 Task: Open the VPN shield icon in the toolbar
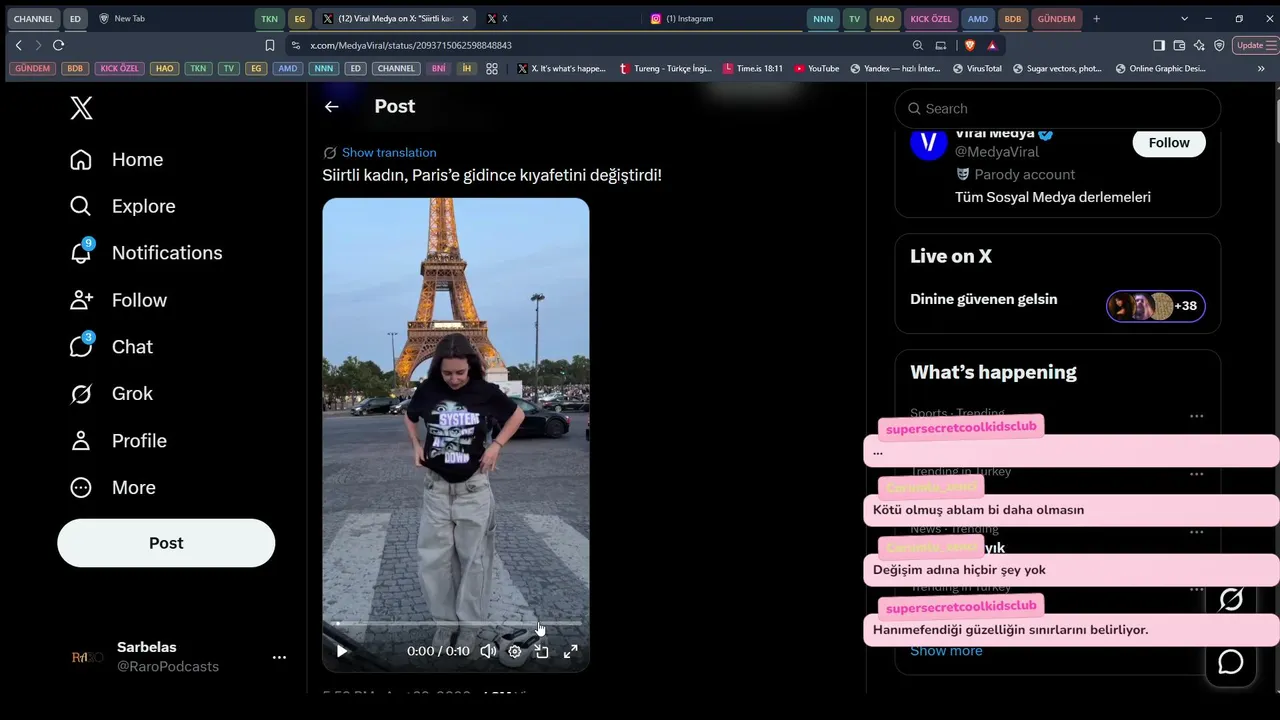pos(1219,45)
